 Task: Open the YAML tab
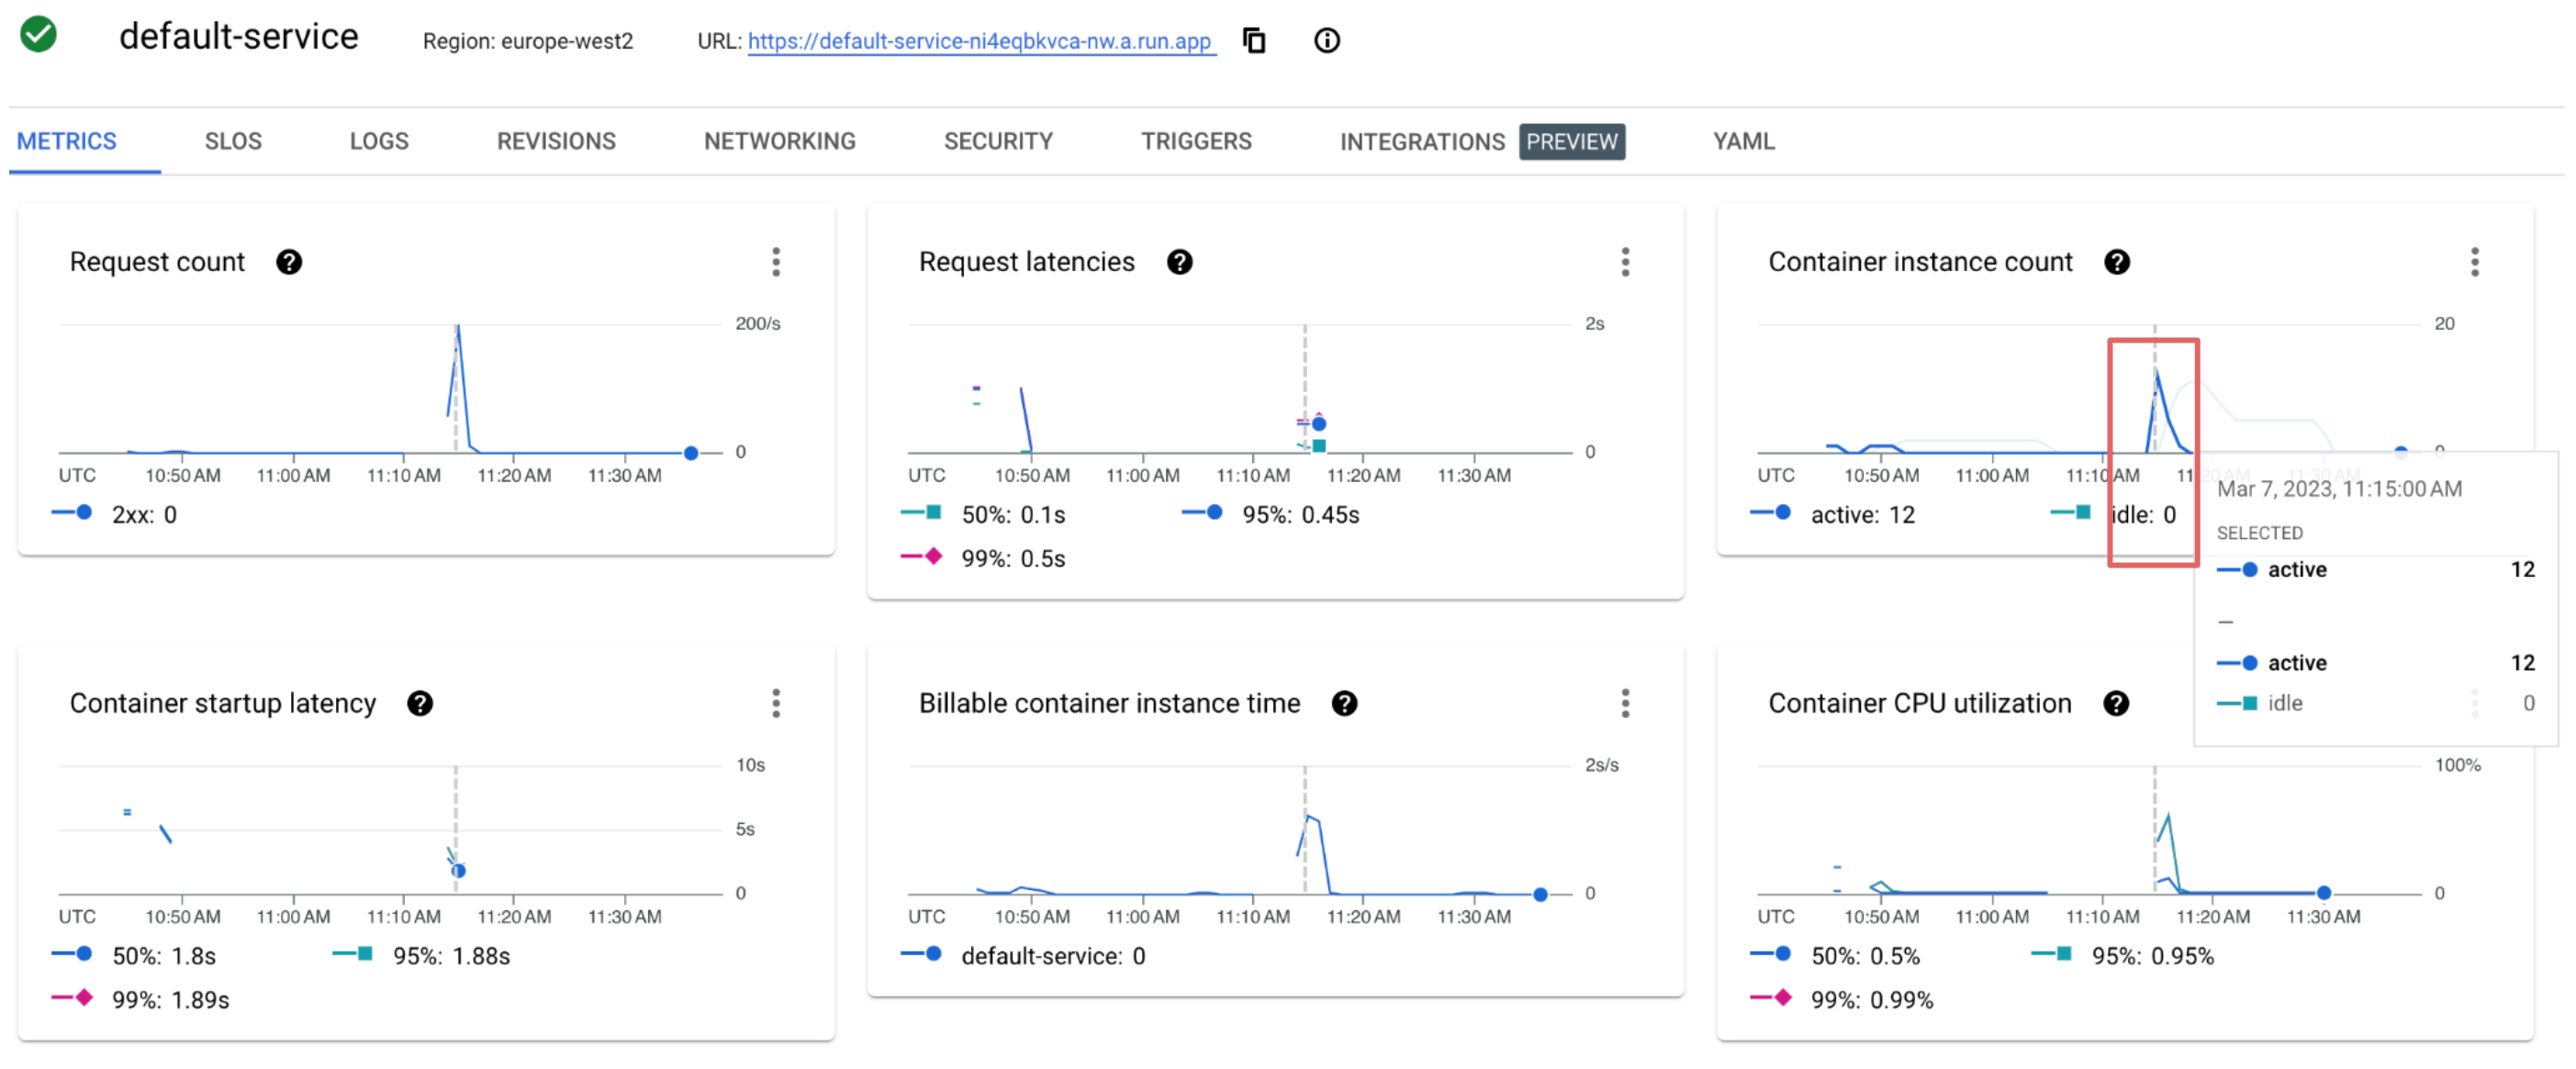pyautogui.click(x=1743, y=141)
